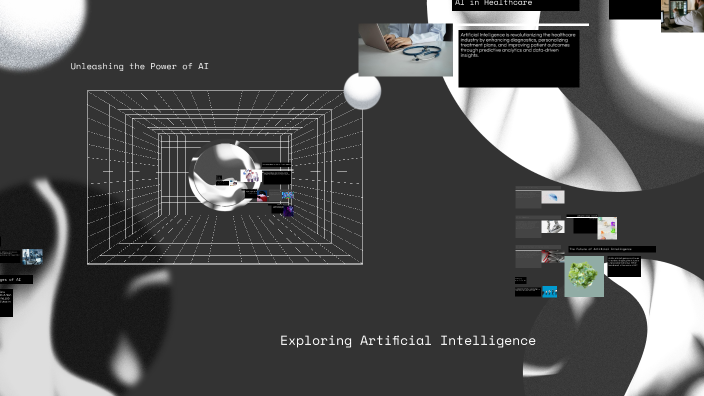Open the gray robot arm thumbnail
This screenshot has width=704, height=396.
click(x=553, y=226)
